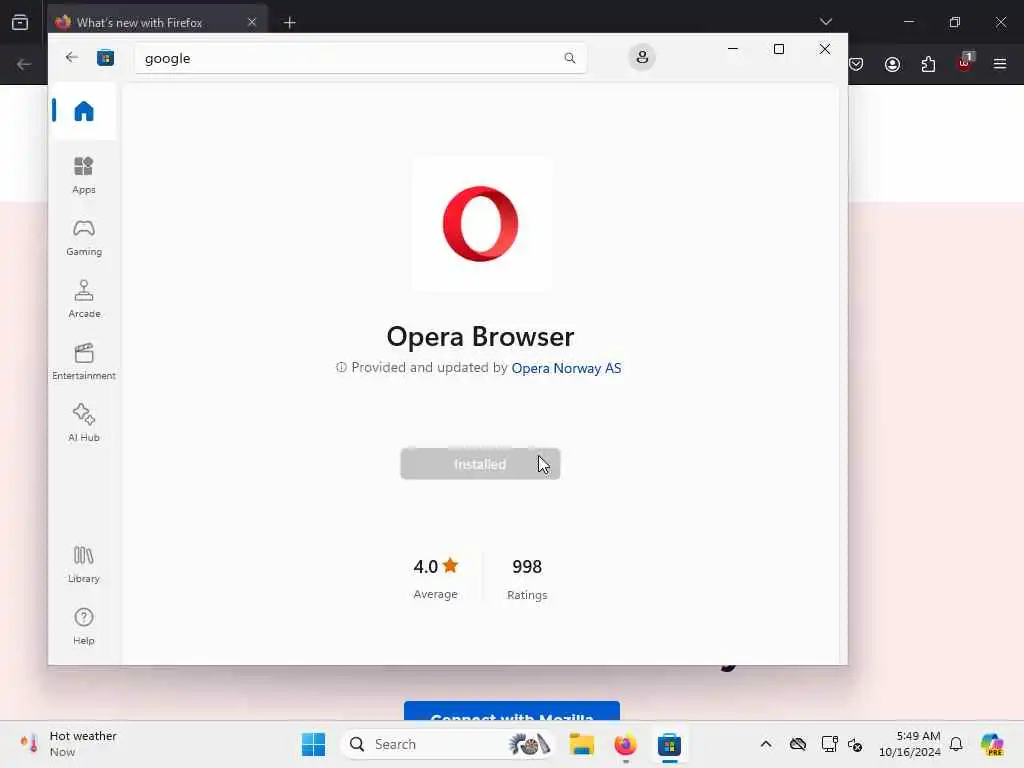Click the uBlock extension icon in Firefox
Screen dimensions: 1024x768
click(965, 63)
